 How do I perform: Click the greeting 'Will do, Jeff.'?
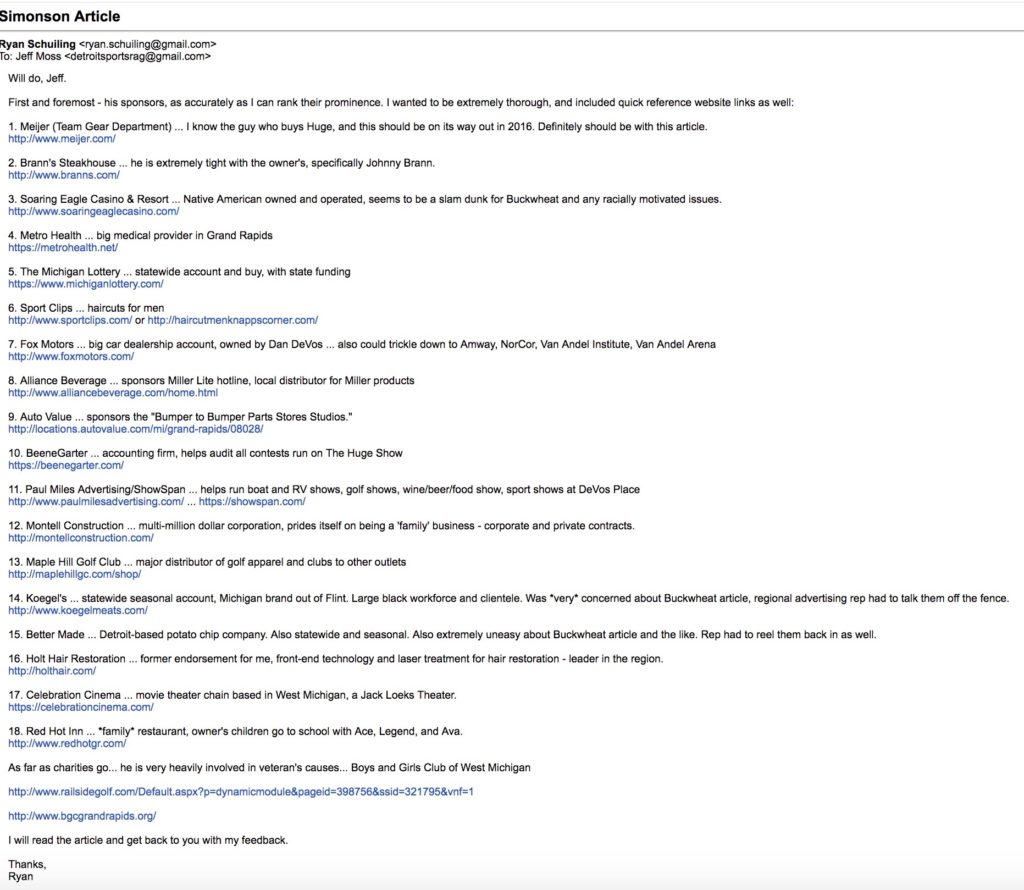pos(37,78)
